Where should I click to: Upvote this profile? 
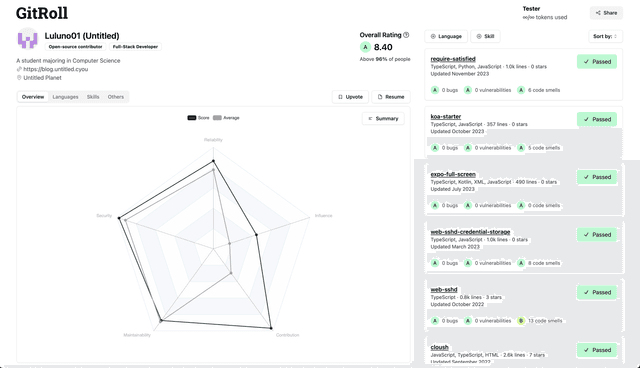(350, 97)
